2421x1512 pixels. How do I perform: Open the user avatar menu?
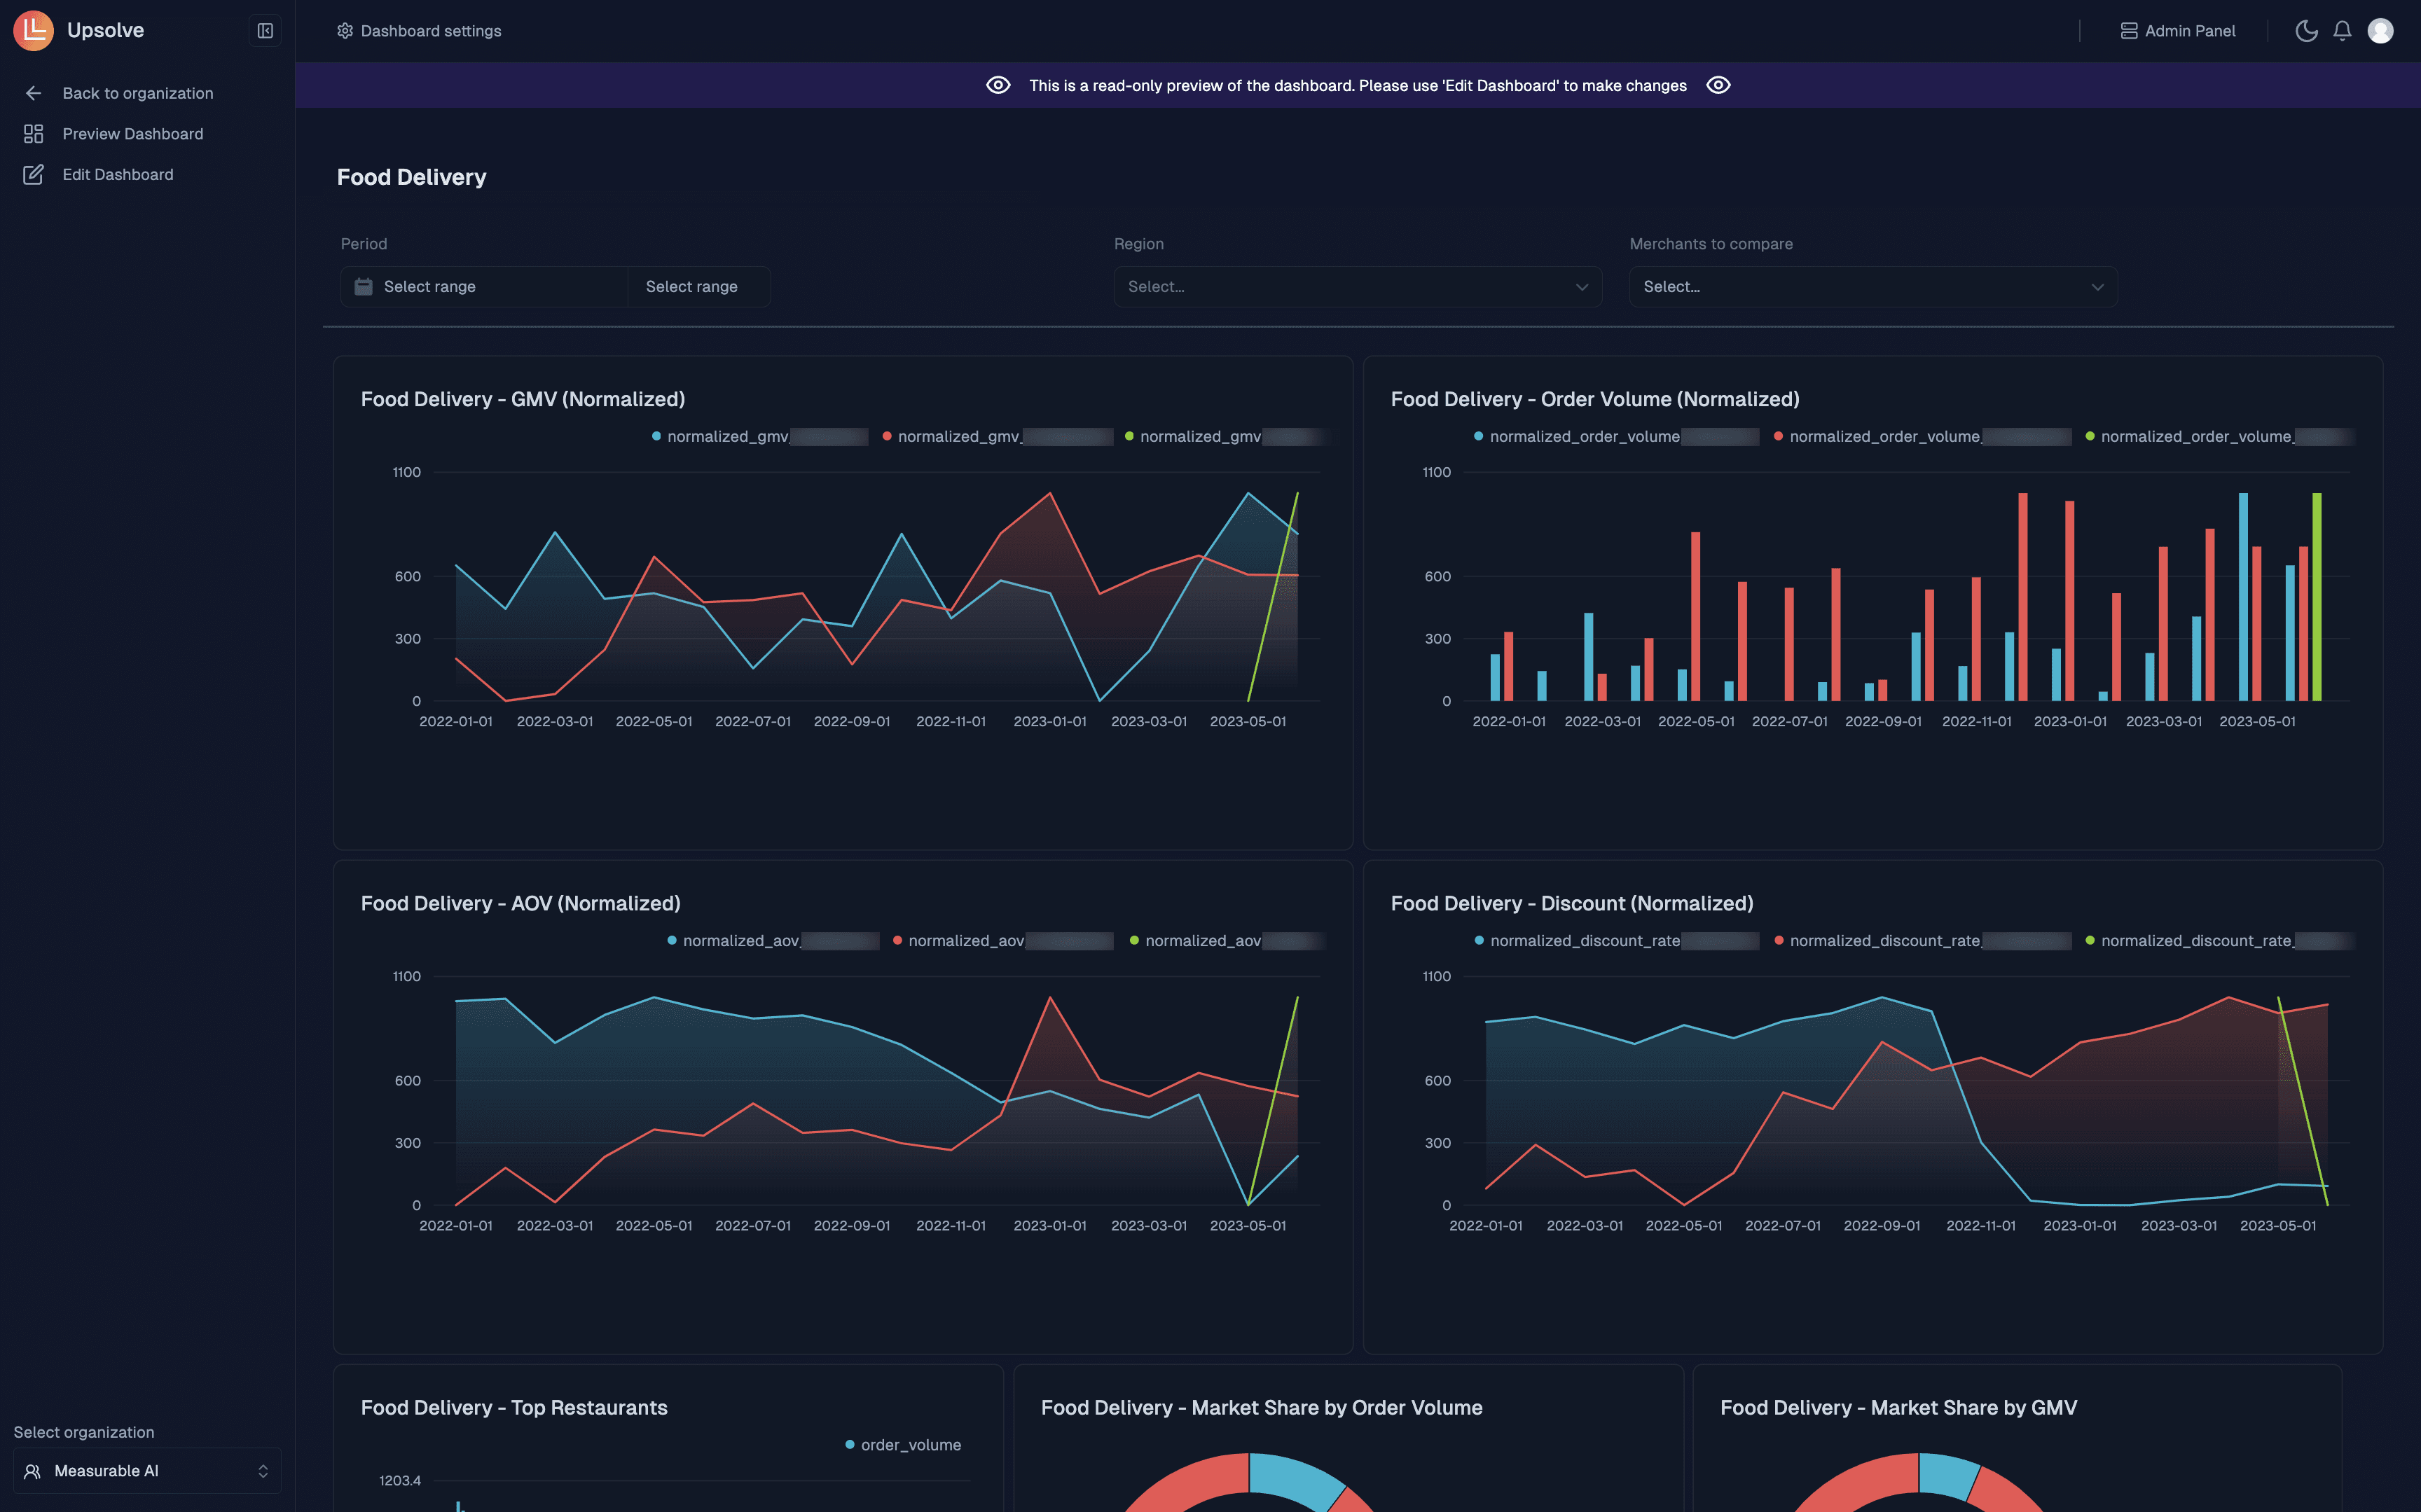2381,30
